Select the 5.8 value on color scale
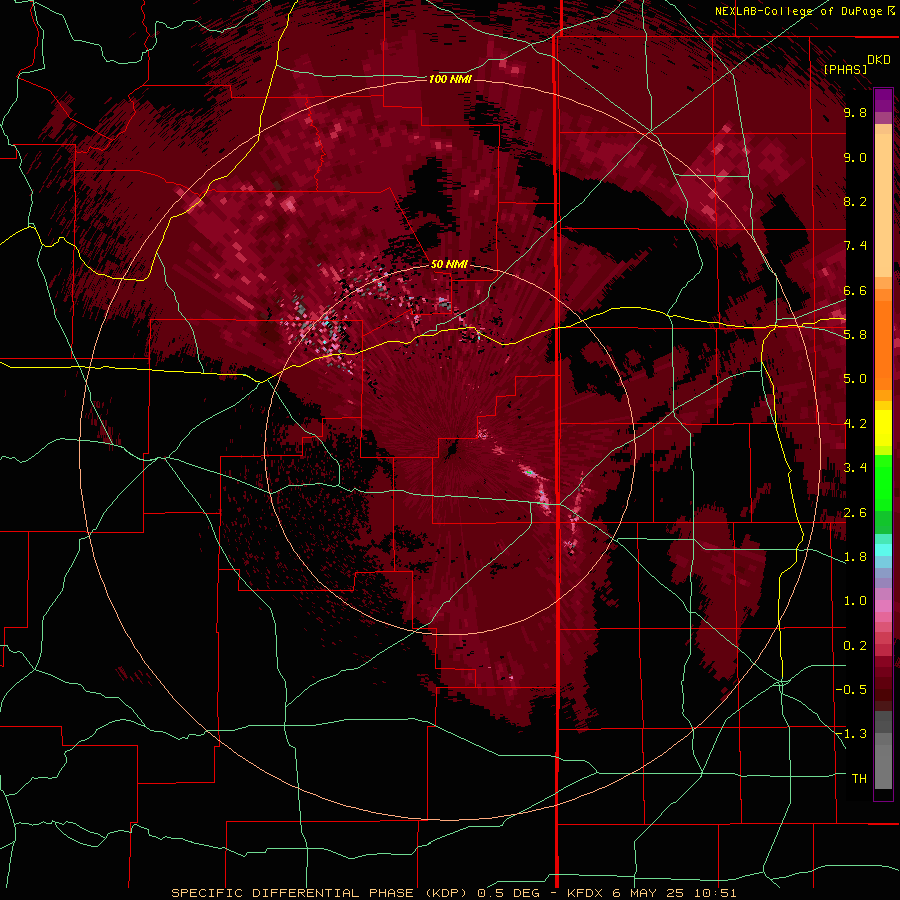Viewport: 900px width, 900px height. 855,335
